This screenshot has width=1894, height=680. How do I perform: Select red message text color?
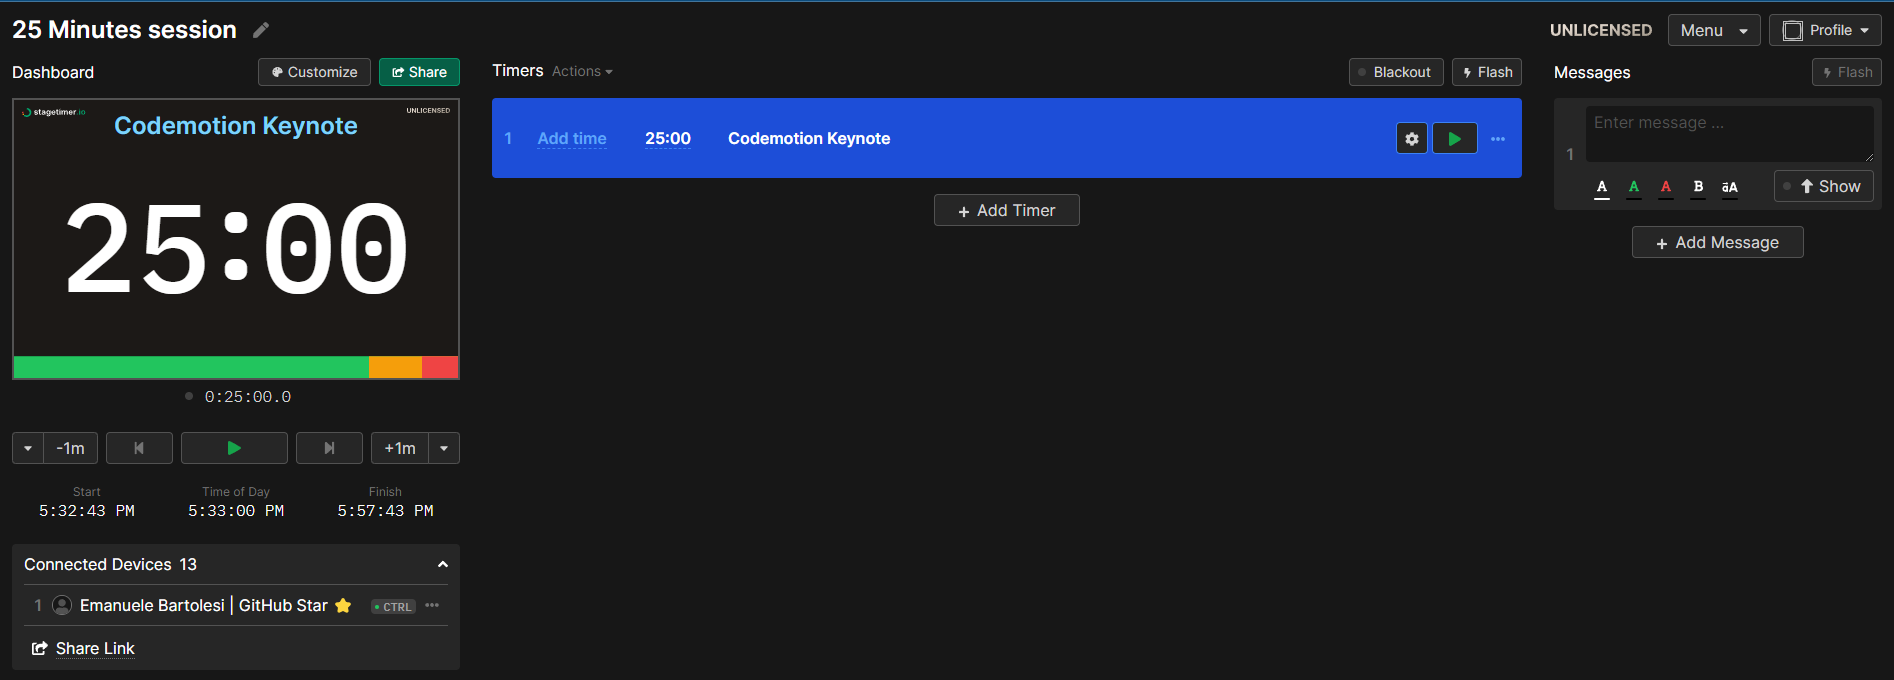click(x=1665, y=187)
